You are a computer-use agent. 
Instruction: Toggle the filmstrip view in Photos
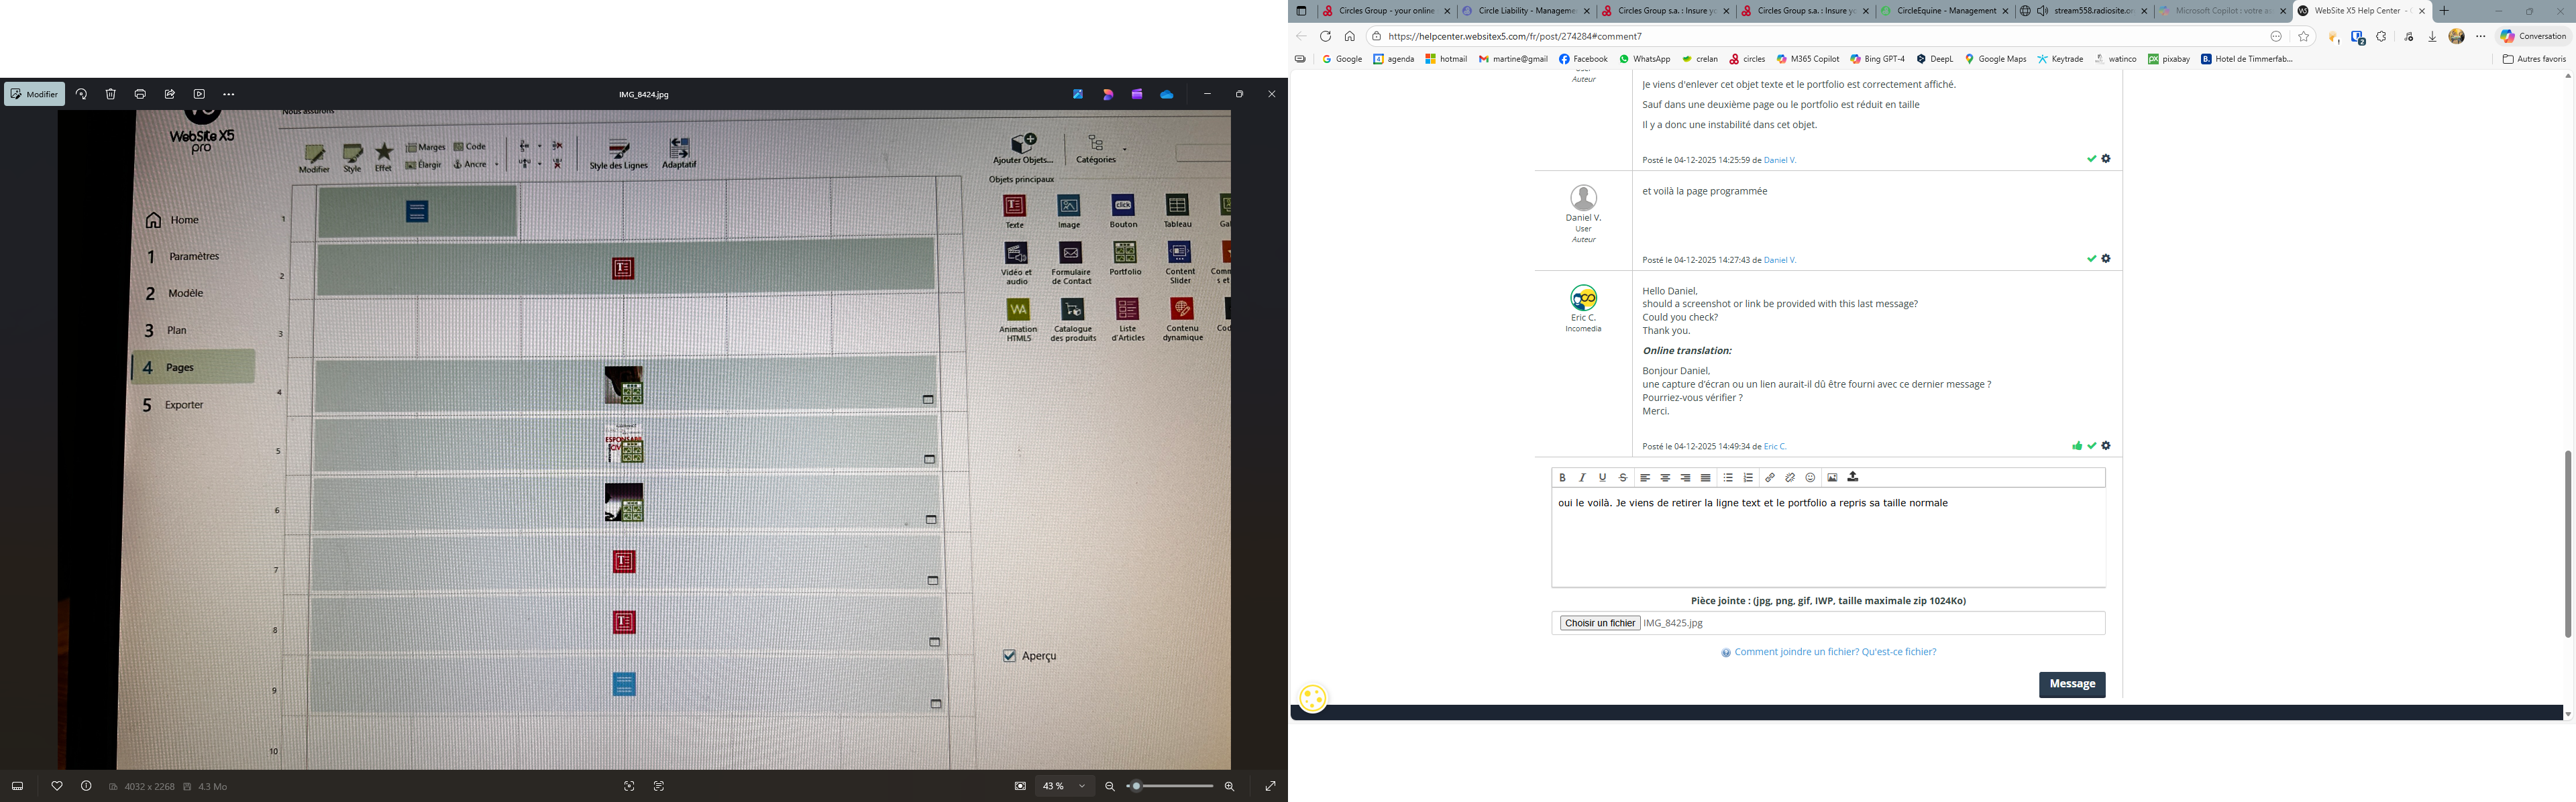click(x=17, y=786)
